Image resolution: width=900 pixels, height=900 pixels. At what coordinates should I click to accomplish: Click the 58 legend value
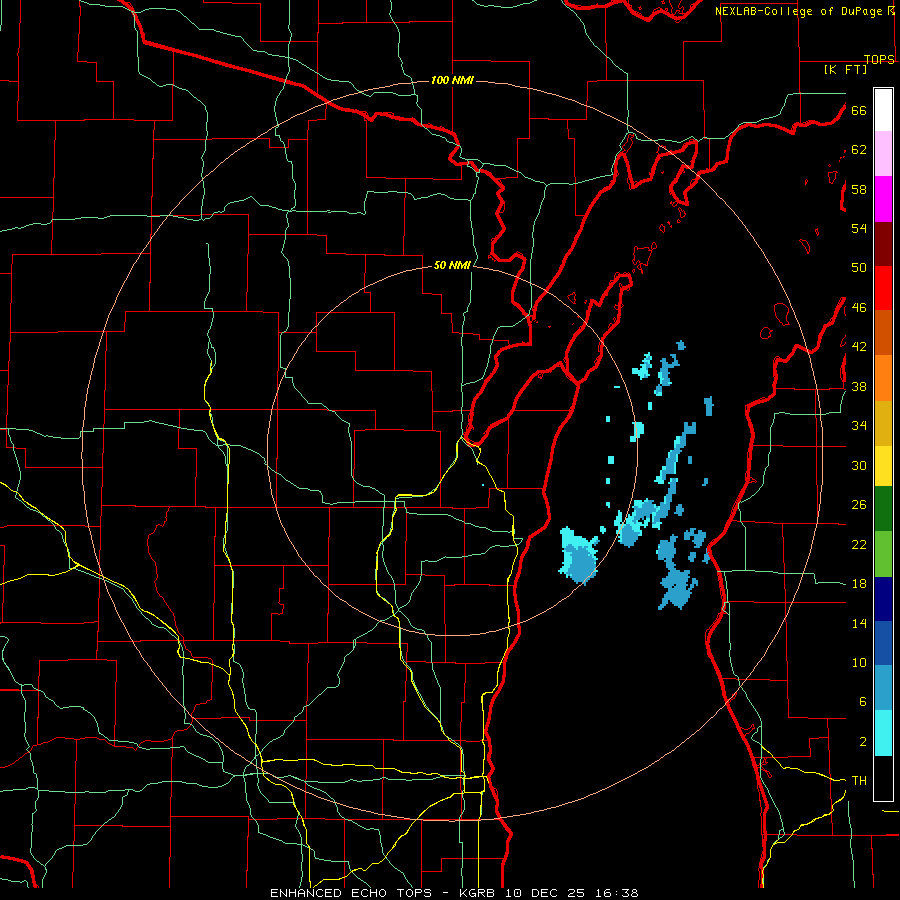(x=859, y=189)
